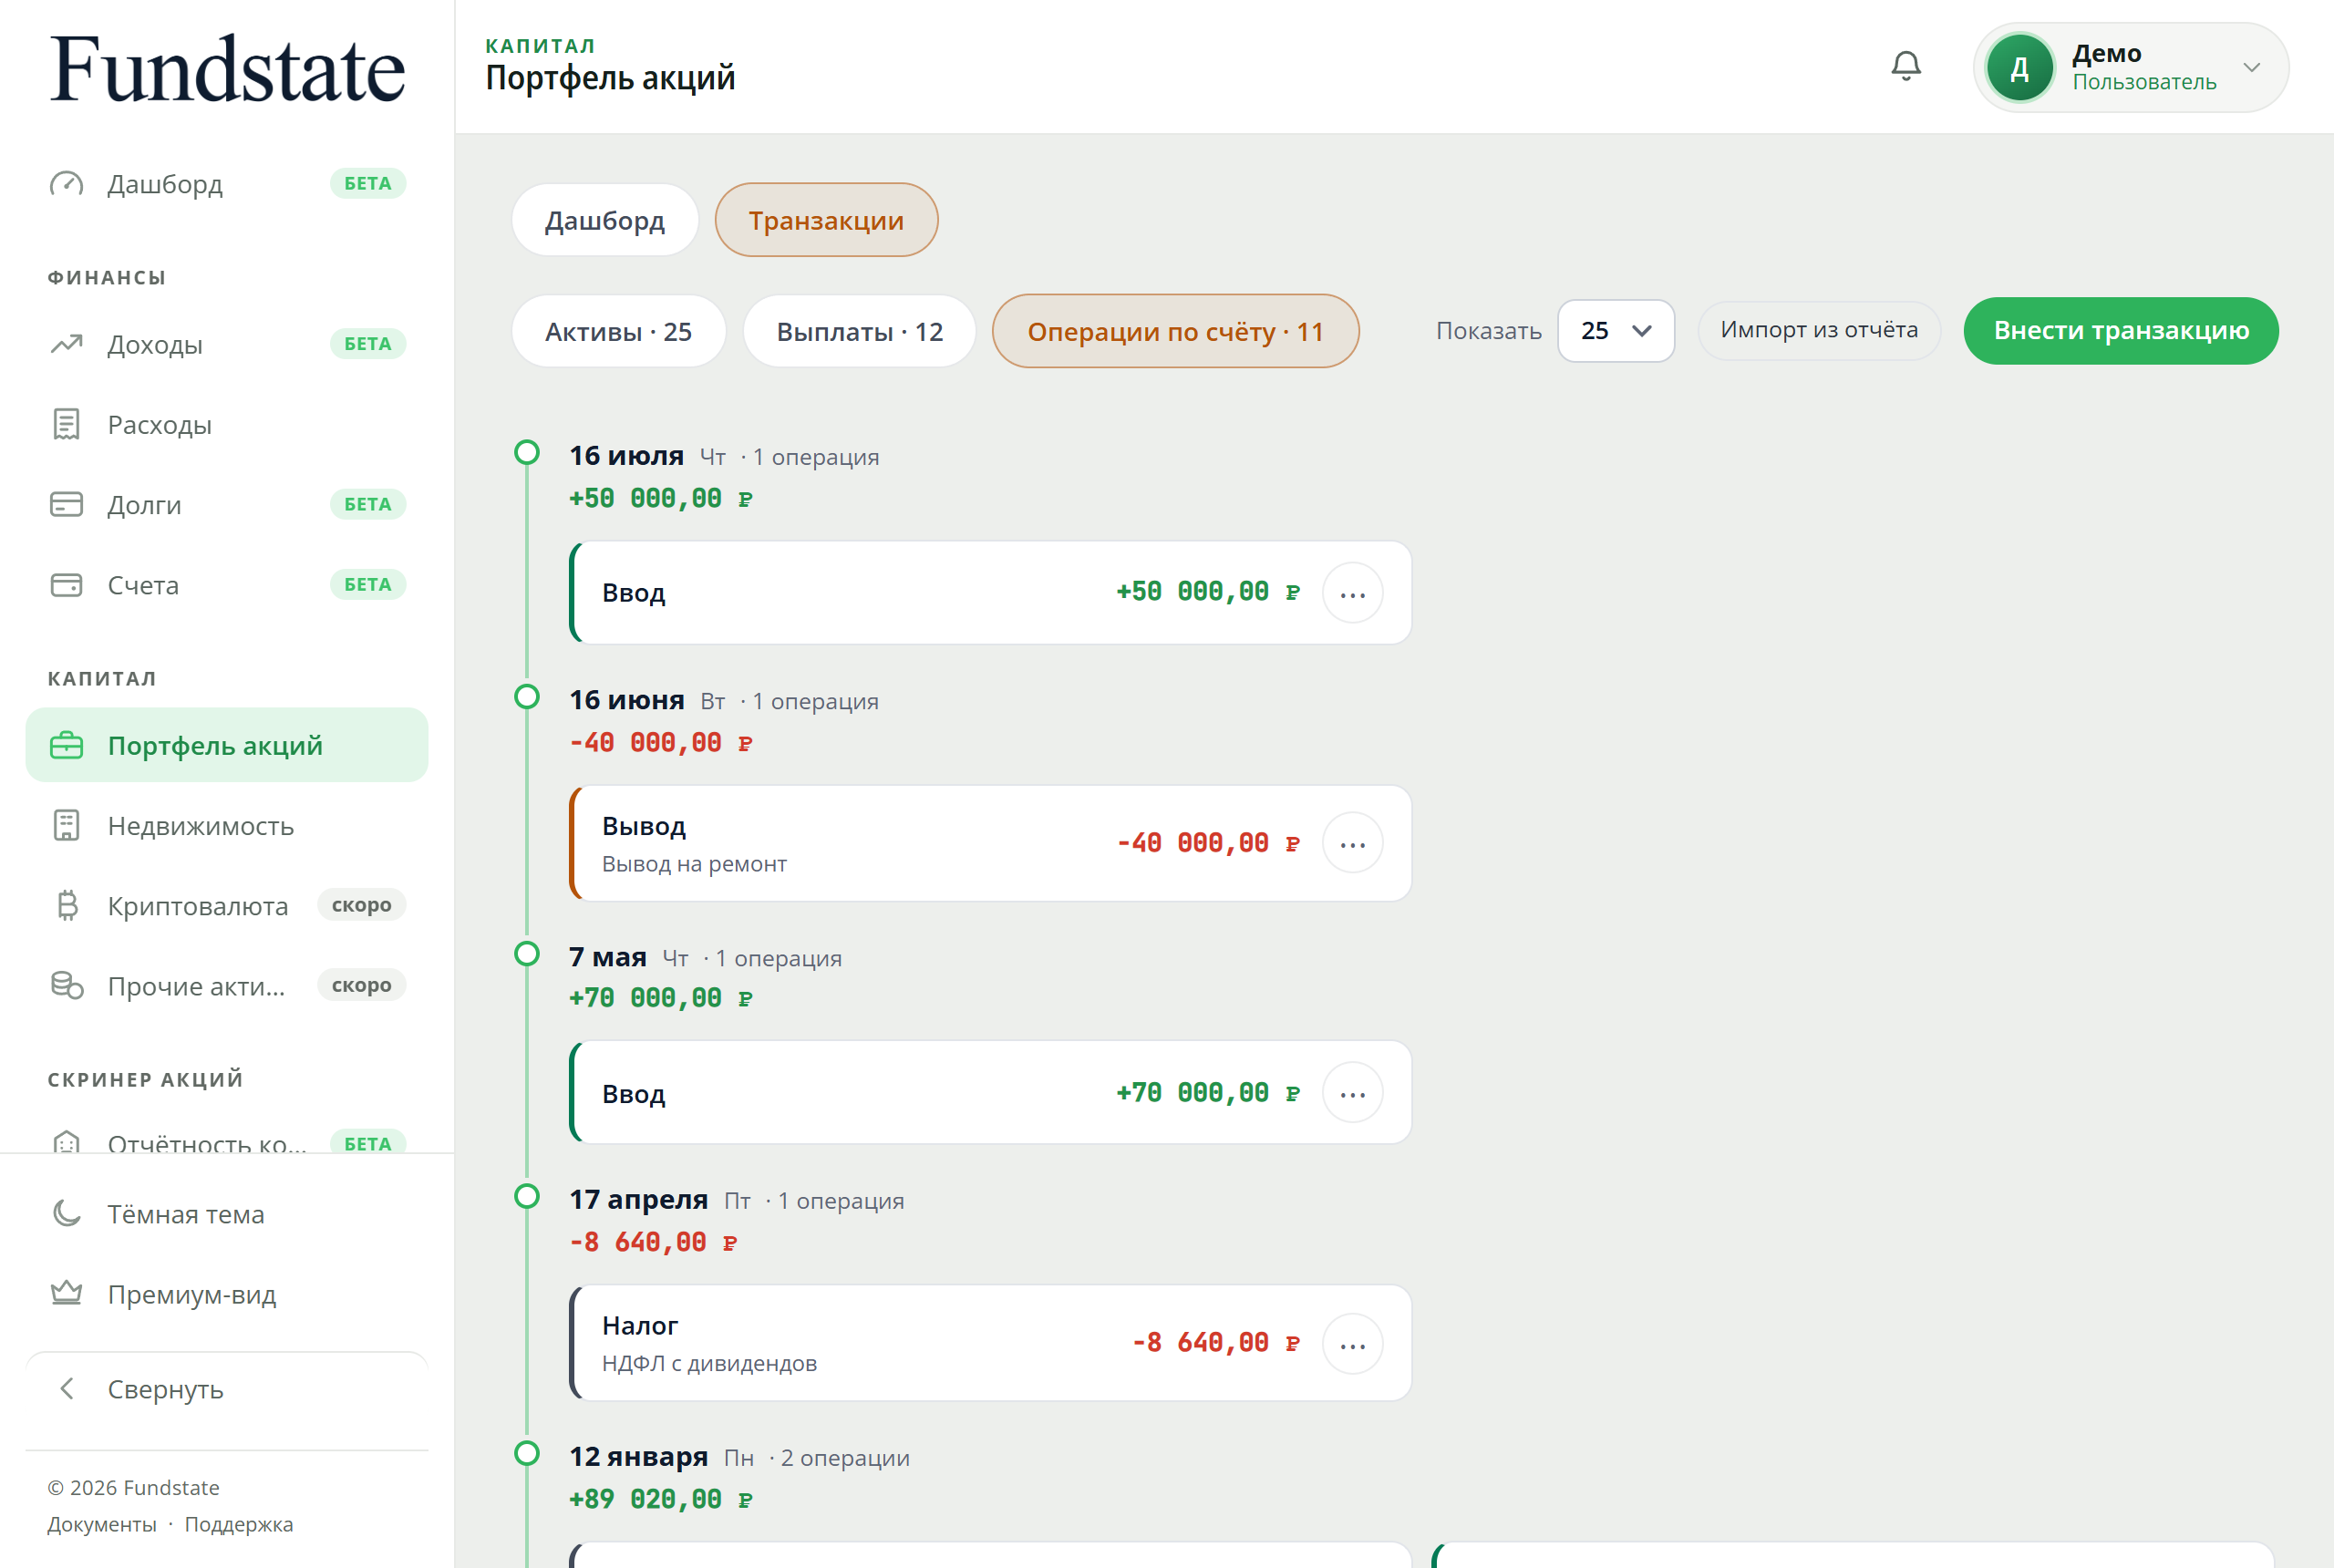Open Долги in the sidebar
Screen dimensions: 2334x1568
coord(227,504)
